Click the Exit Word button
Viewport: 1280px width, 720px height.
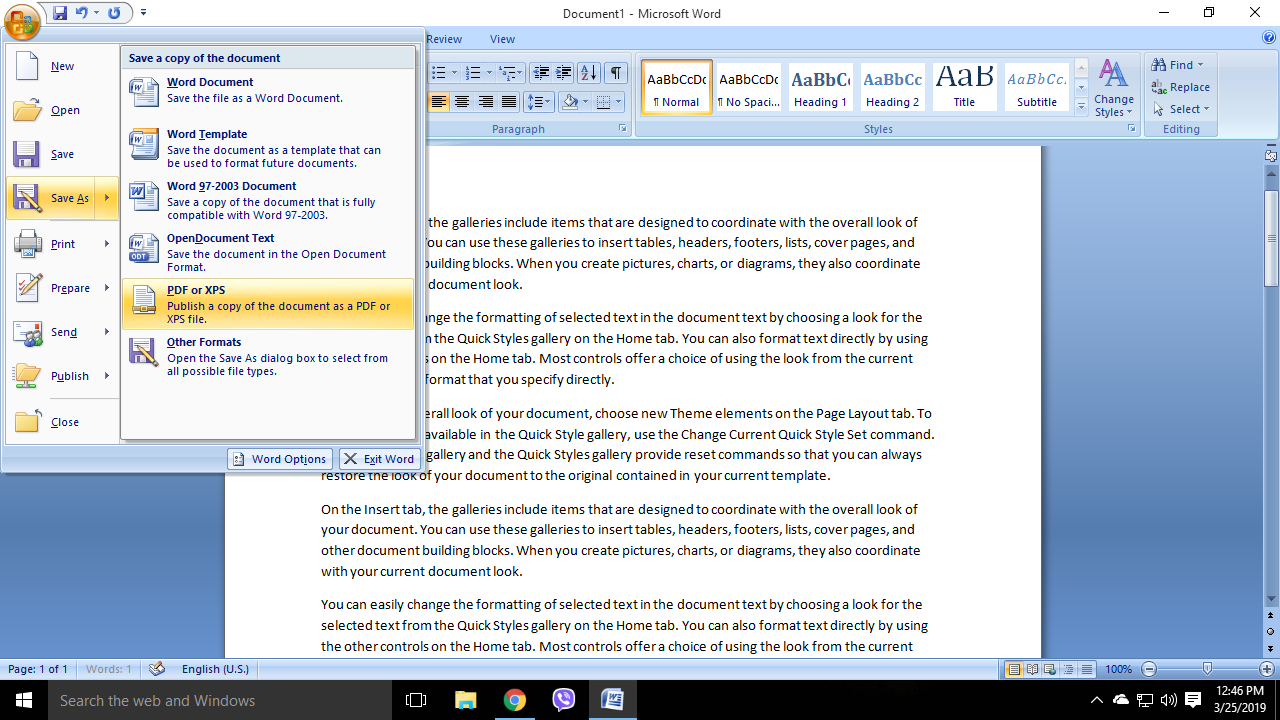tap(379, 459)
